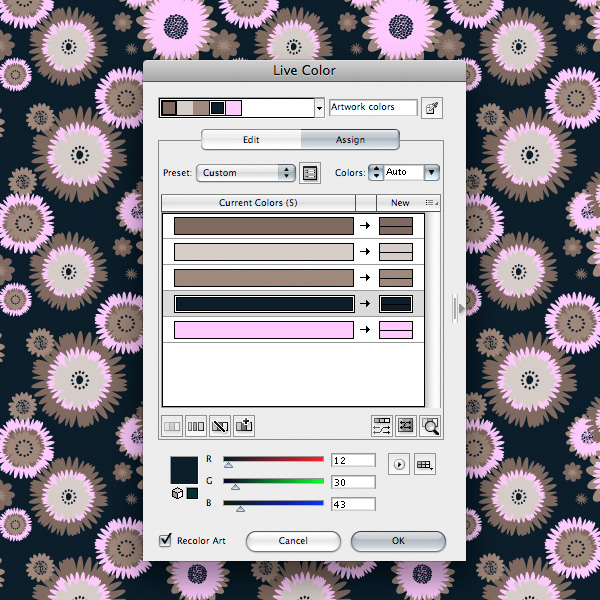
Task: Click the out of gamut cube icon
Action: (177, 493)
